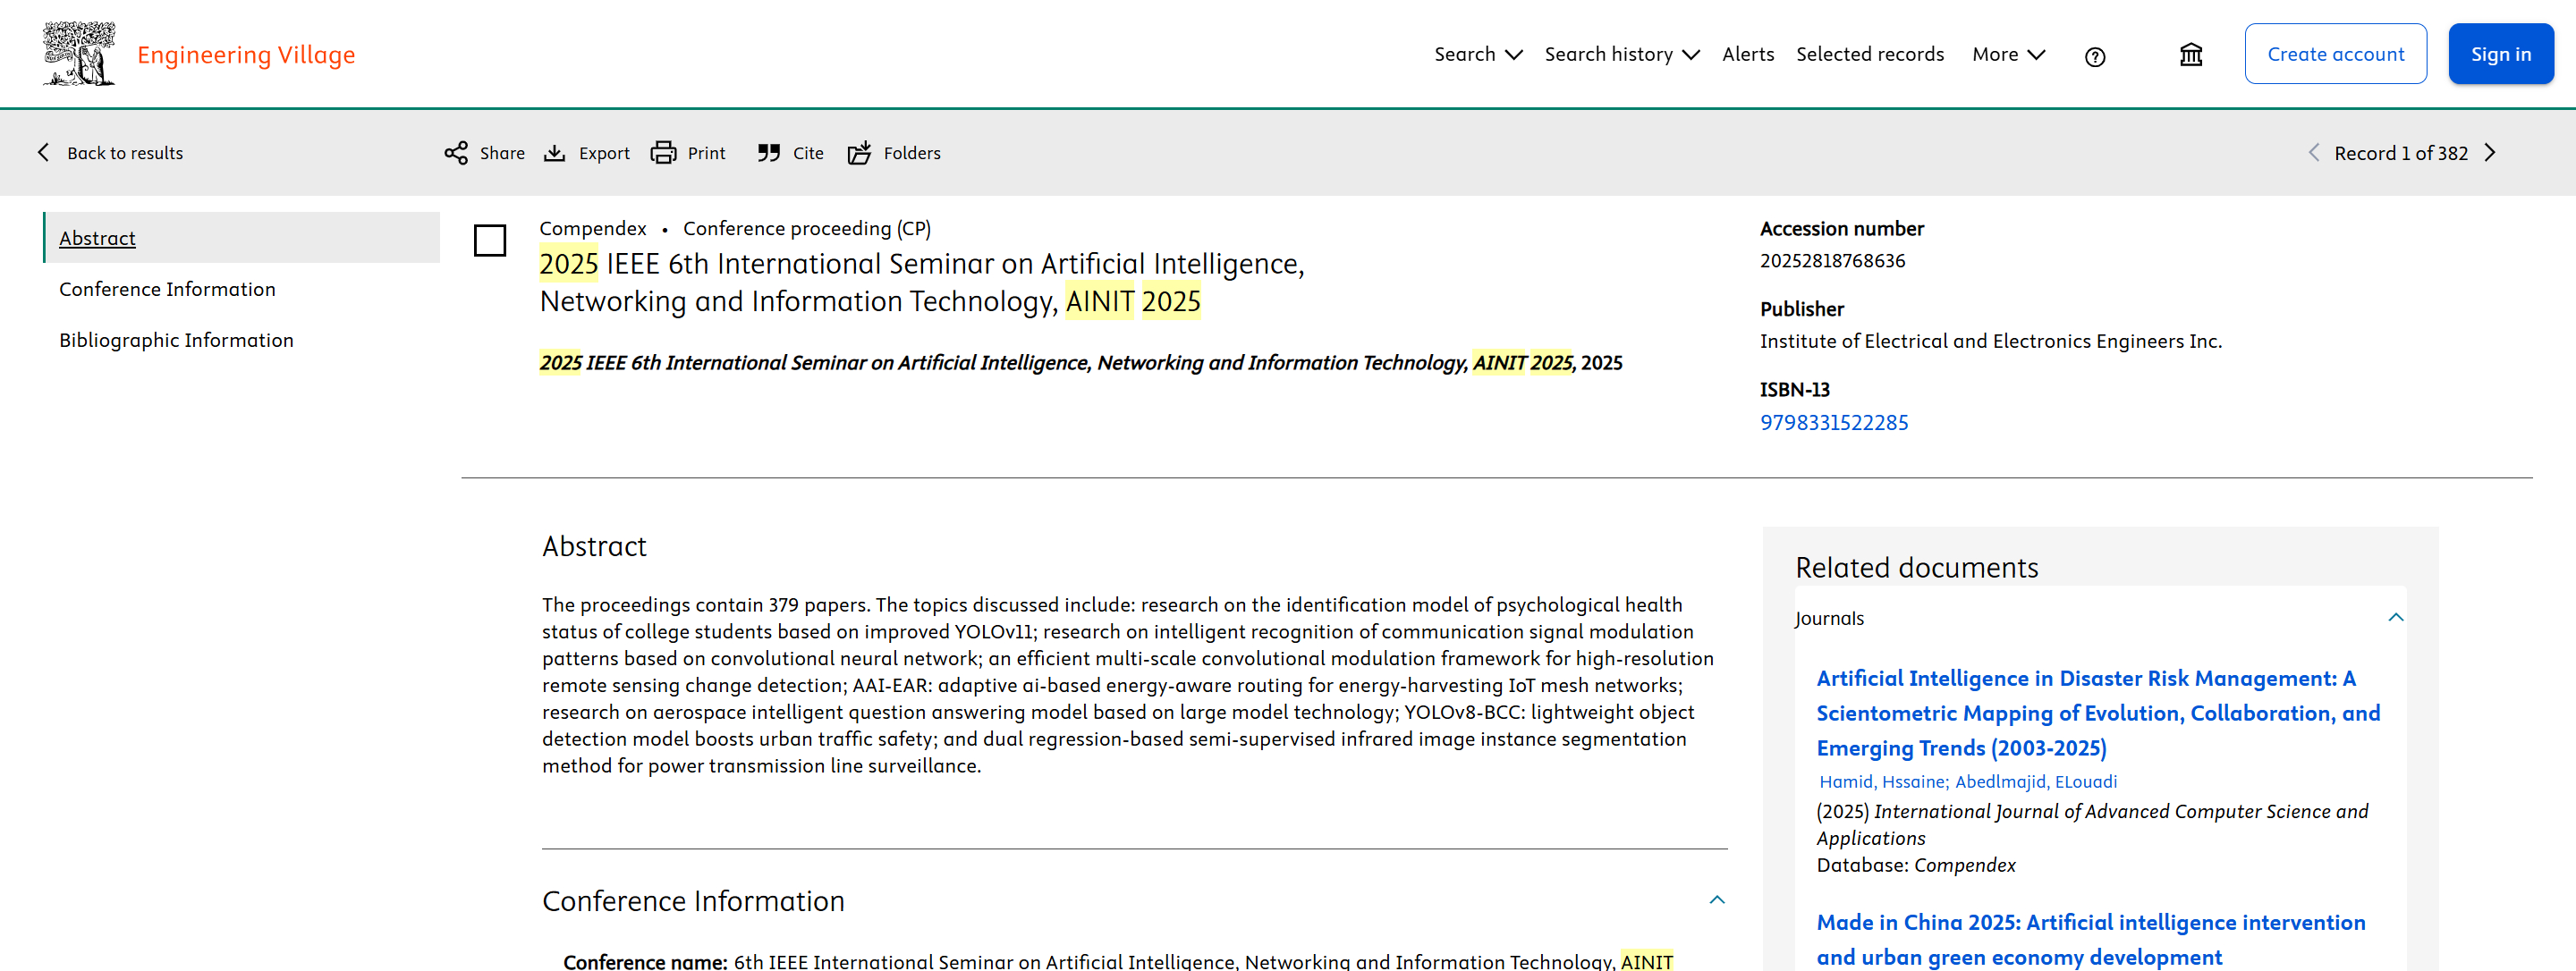Click the Cite quotation marks icon
Image resolution: width=2576 pixels, height=971 pixels.
tap(768, 153)
